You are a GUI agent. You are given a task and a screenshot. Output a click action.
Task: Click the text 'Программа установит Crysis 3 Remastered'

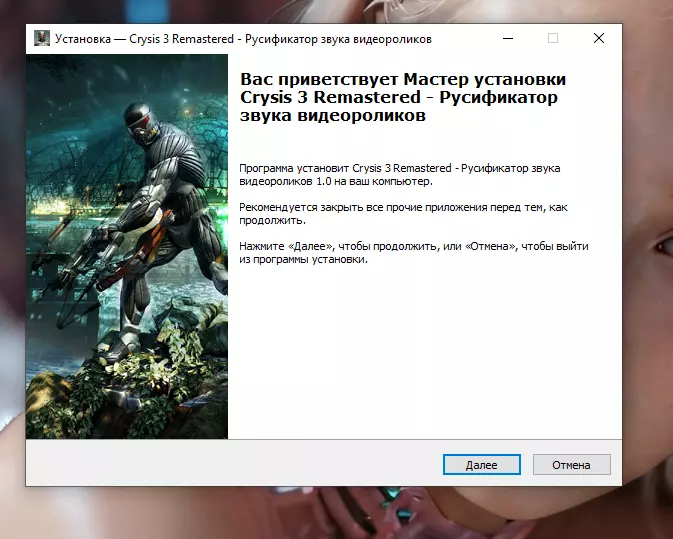point(345,168)
